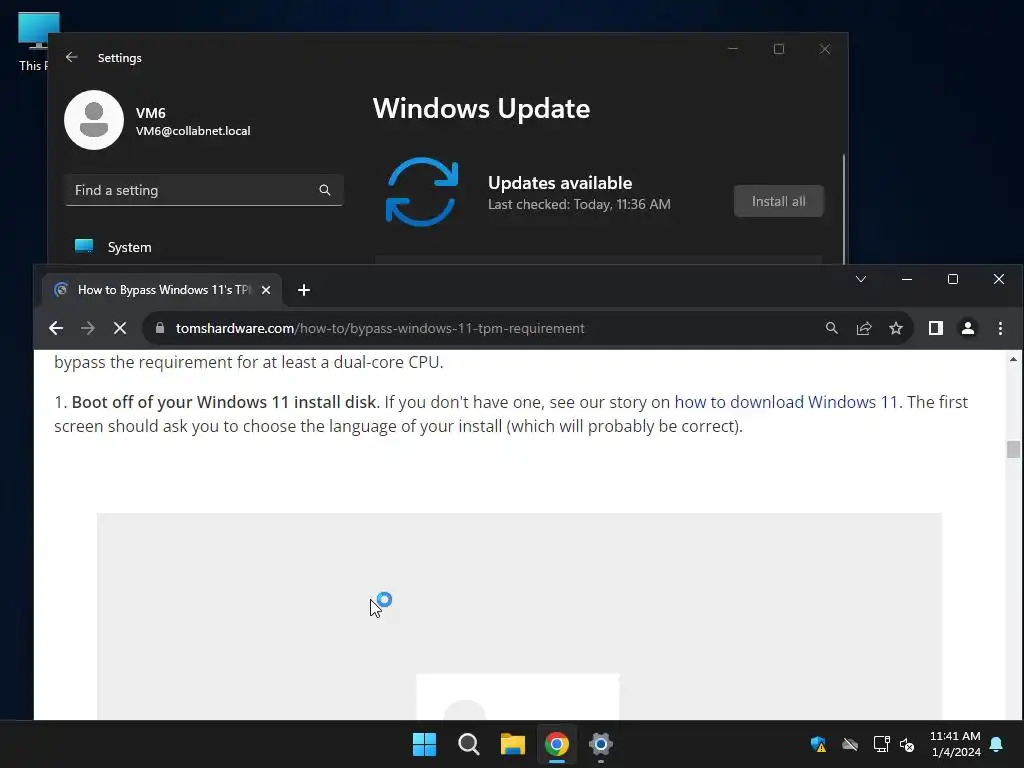Click Install all in Windows Update

click(x=778, y=201)
